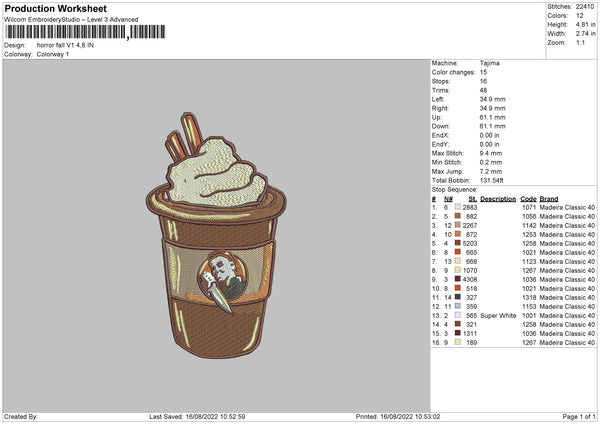Click stop 15 maroon swatch beside 1311
Image resolution: width=600 pixels, height=424 pixels.
pos(458,333)
